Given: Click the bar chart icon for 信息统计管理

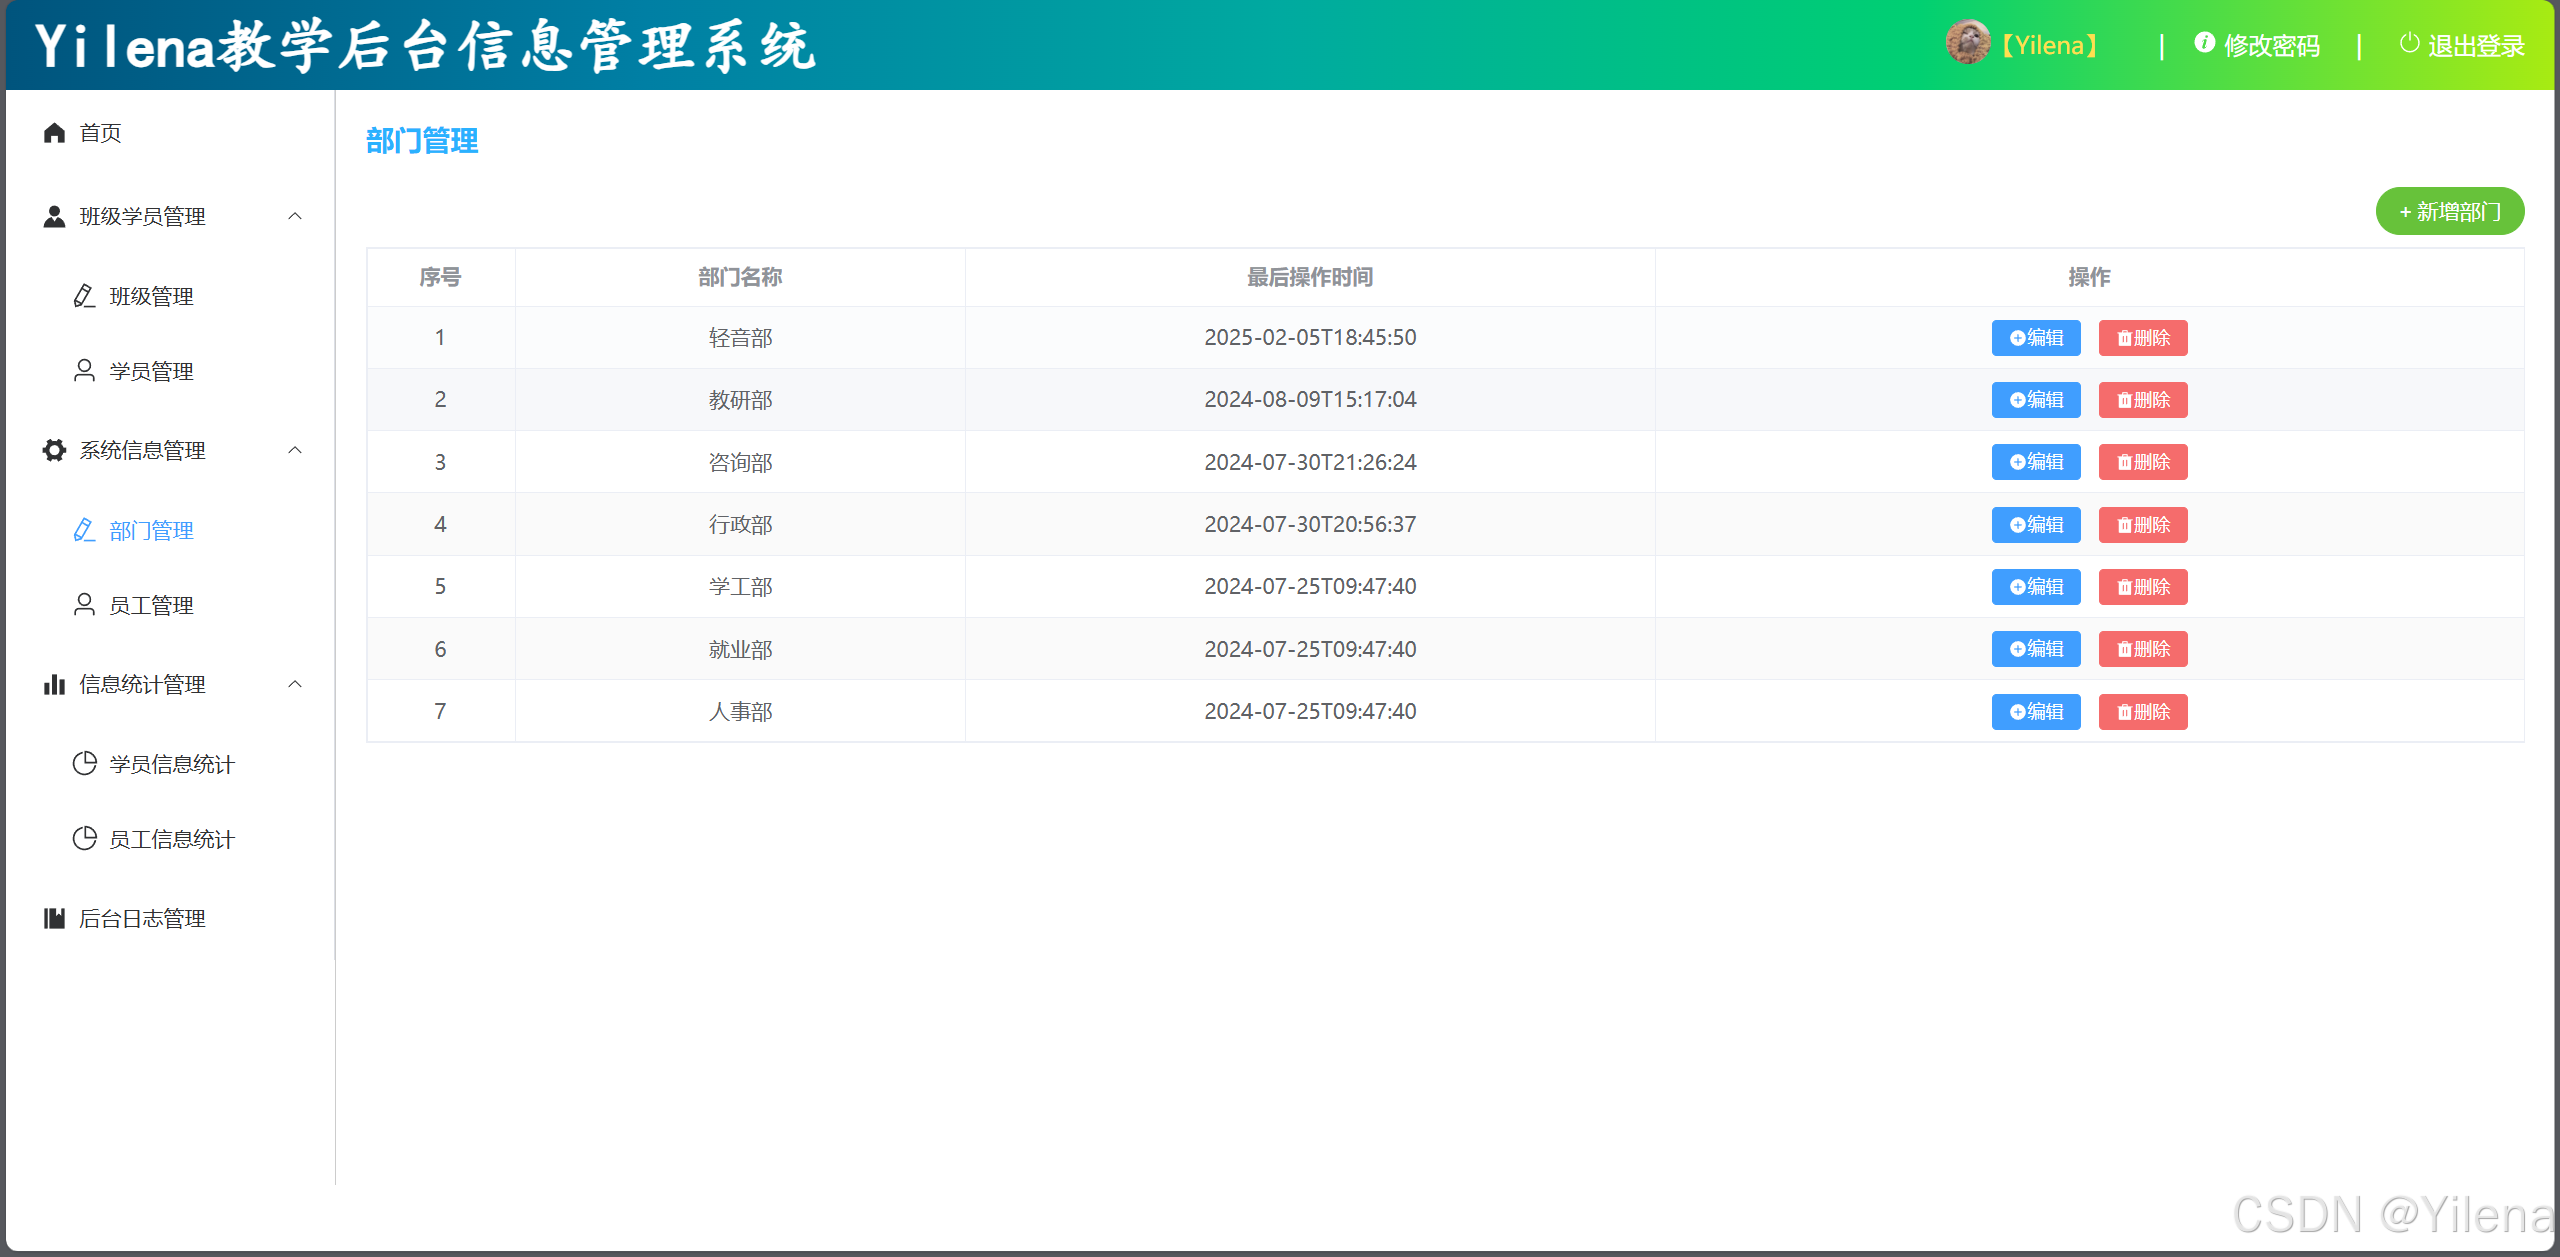Looking at the screenshot, I should [54, 685].
